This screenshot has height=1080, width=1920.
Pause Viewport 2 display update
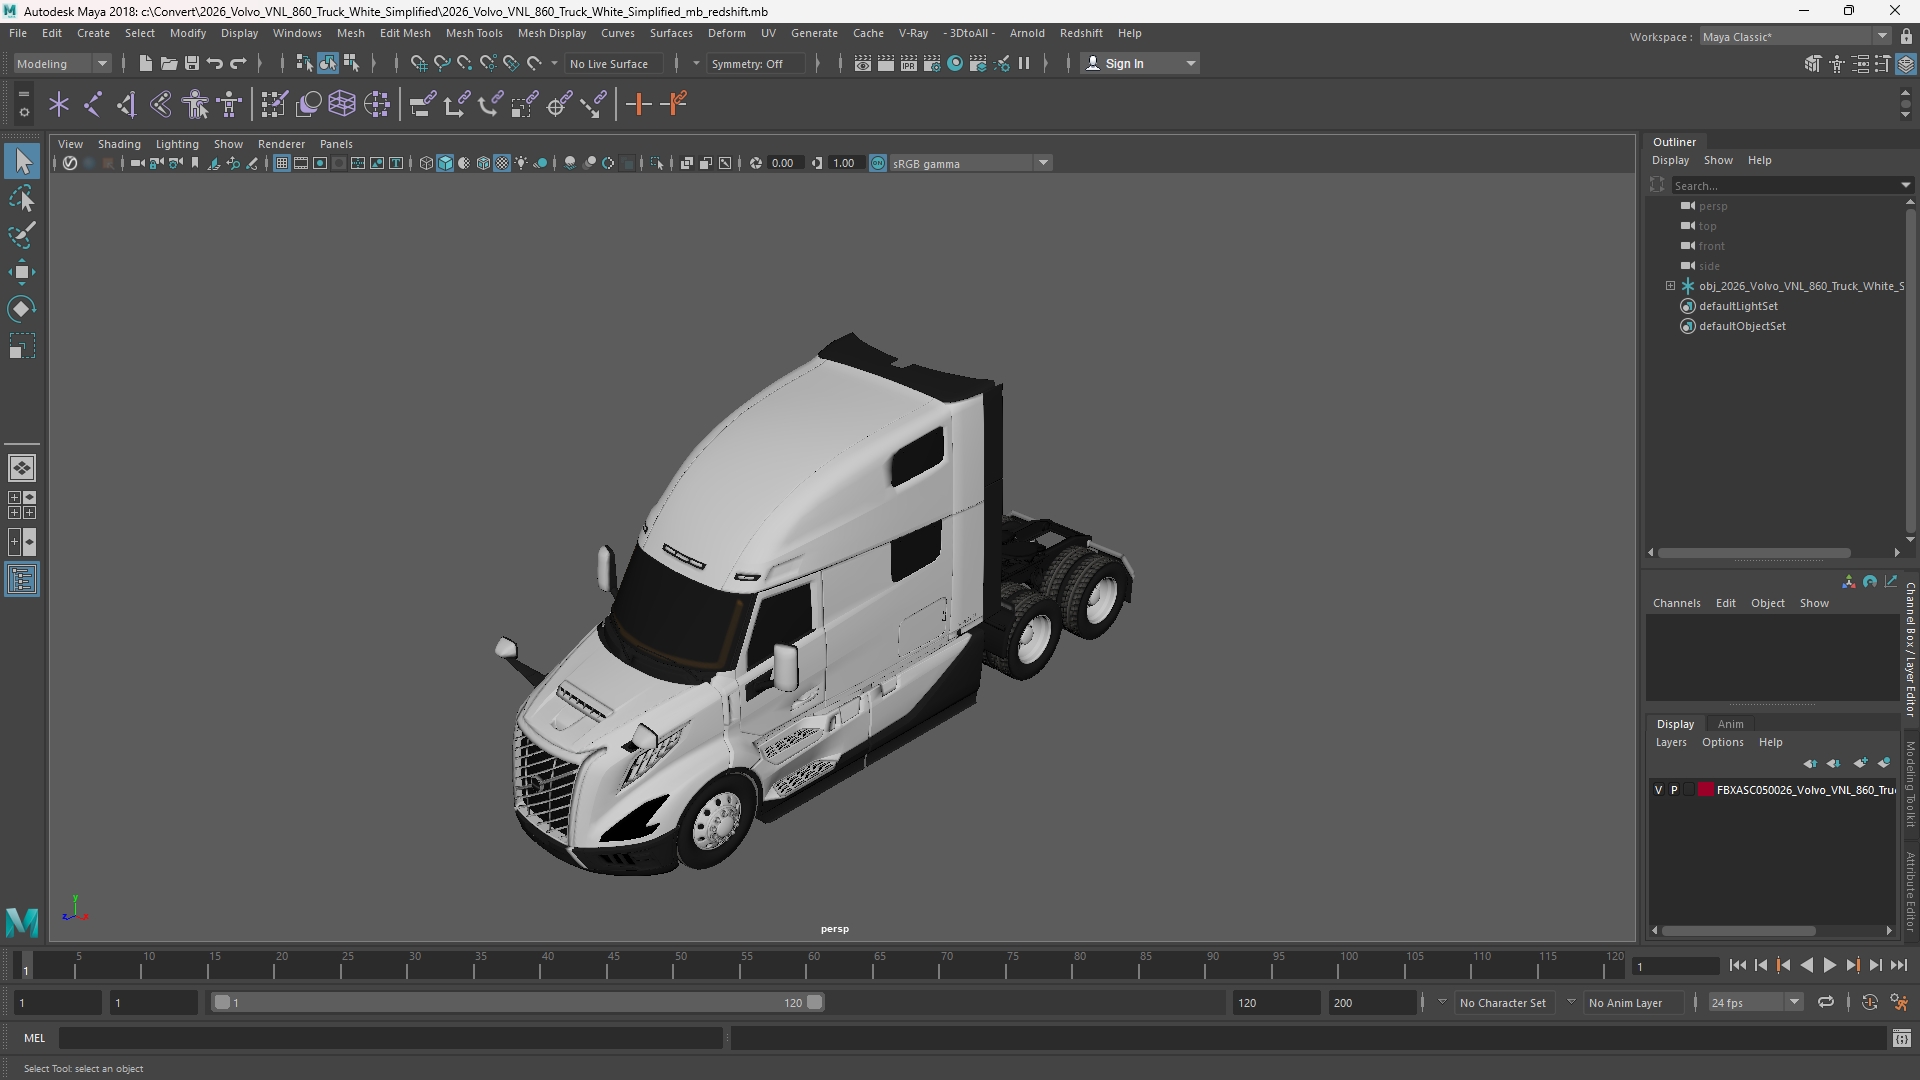[1024, 63]
